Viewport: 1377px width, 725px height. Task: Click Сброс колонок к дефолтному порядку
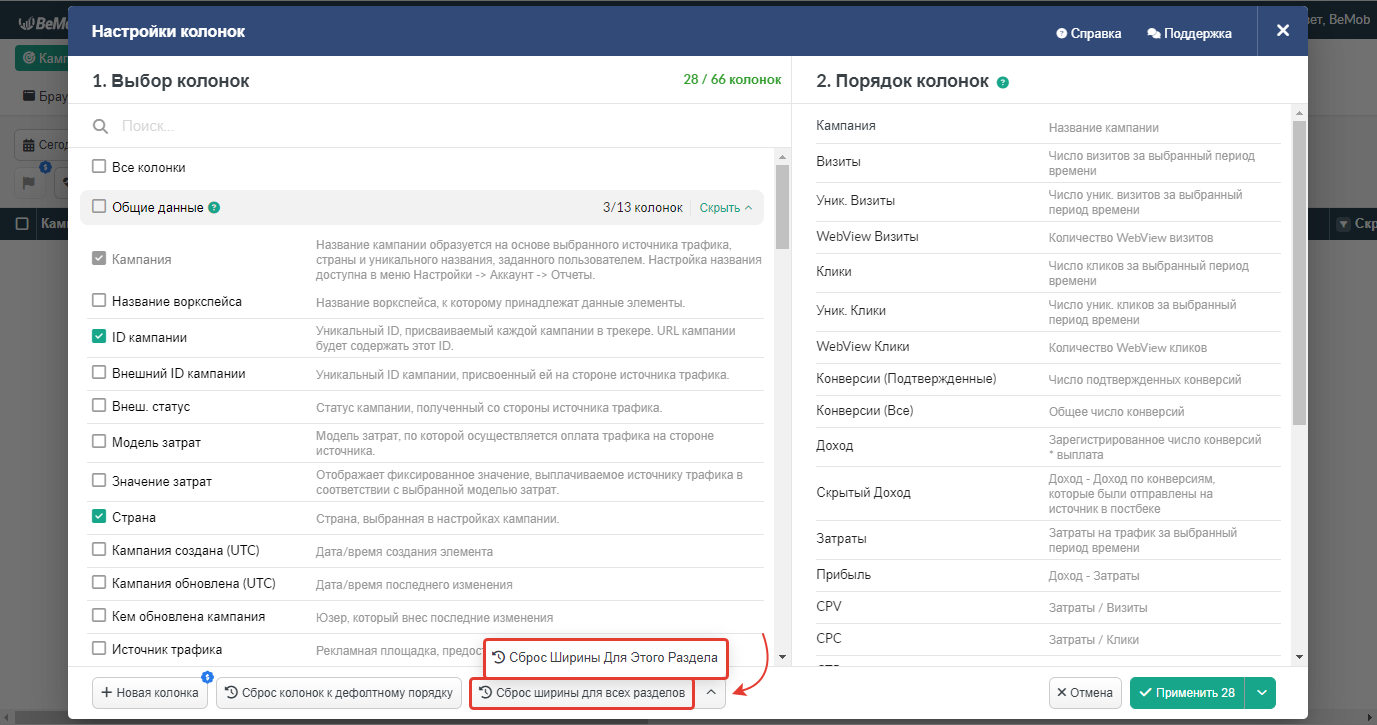coord(339,693)
